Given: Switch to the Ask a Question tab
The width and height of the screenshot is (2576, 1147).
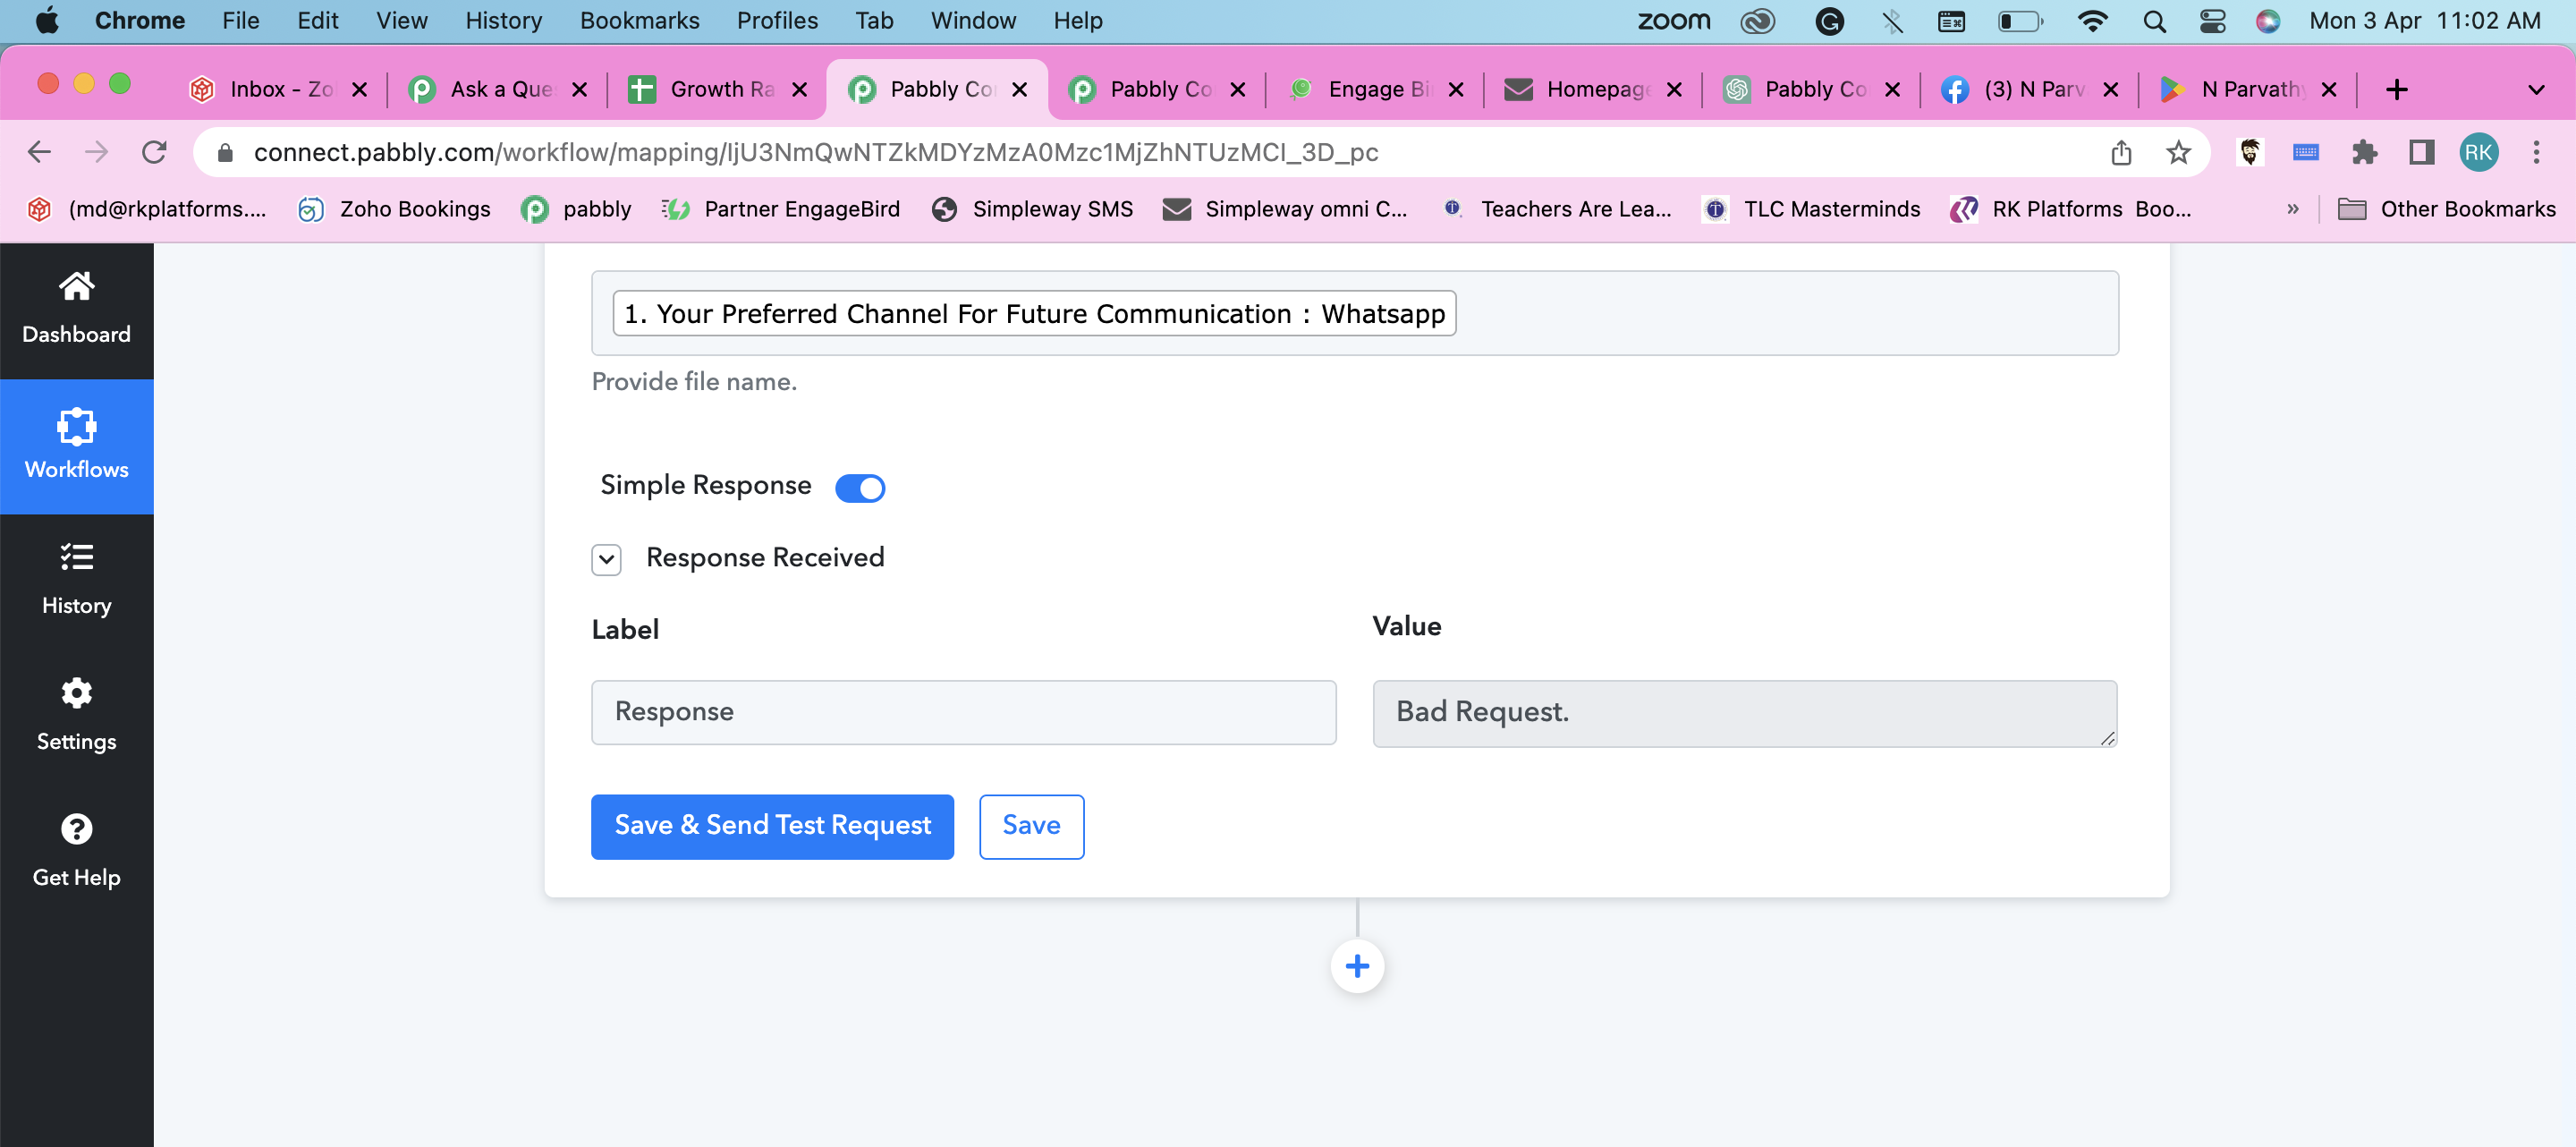Looking at the screenshot, I should (x=499, y=90).
